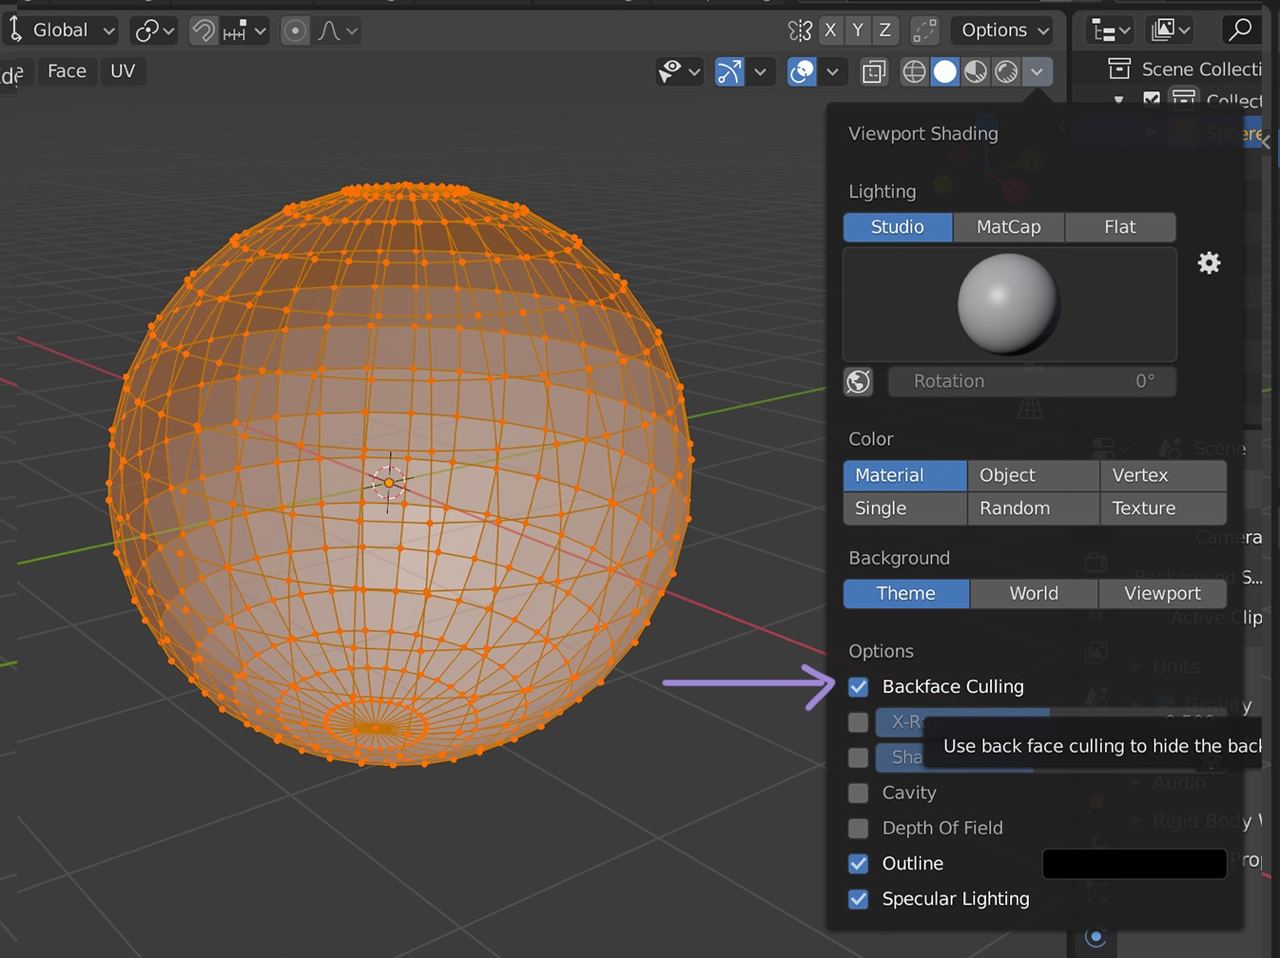Screen dimensions: 1280x958
Task: Collapse the Collection tree arrow
Action: click(x=1119, y=100)
